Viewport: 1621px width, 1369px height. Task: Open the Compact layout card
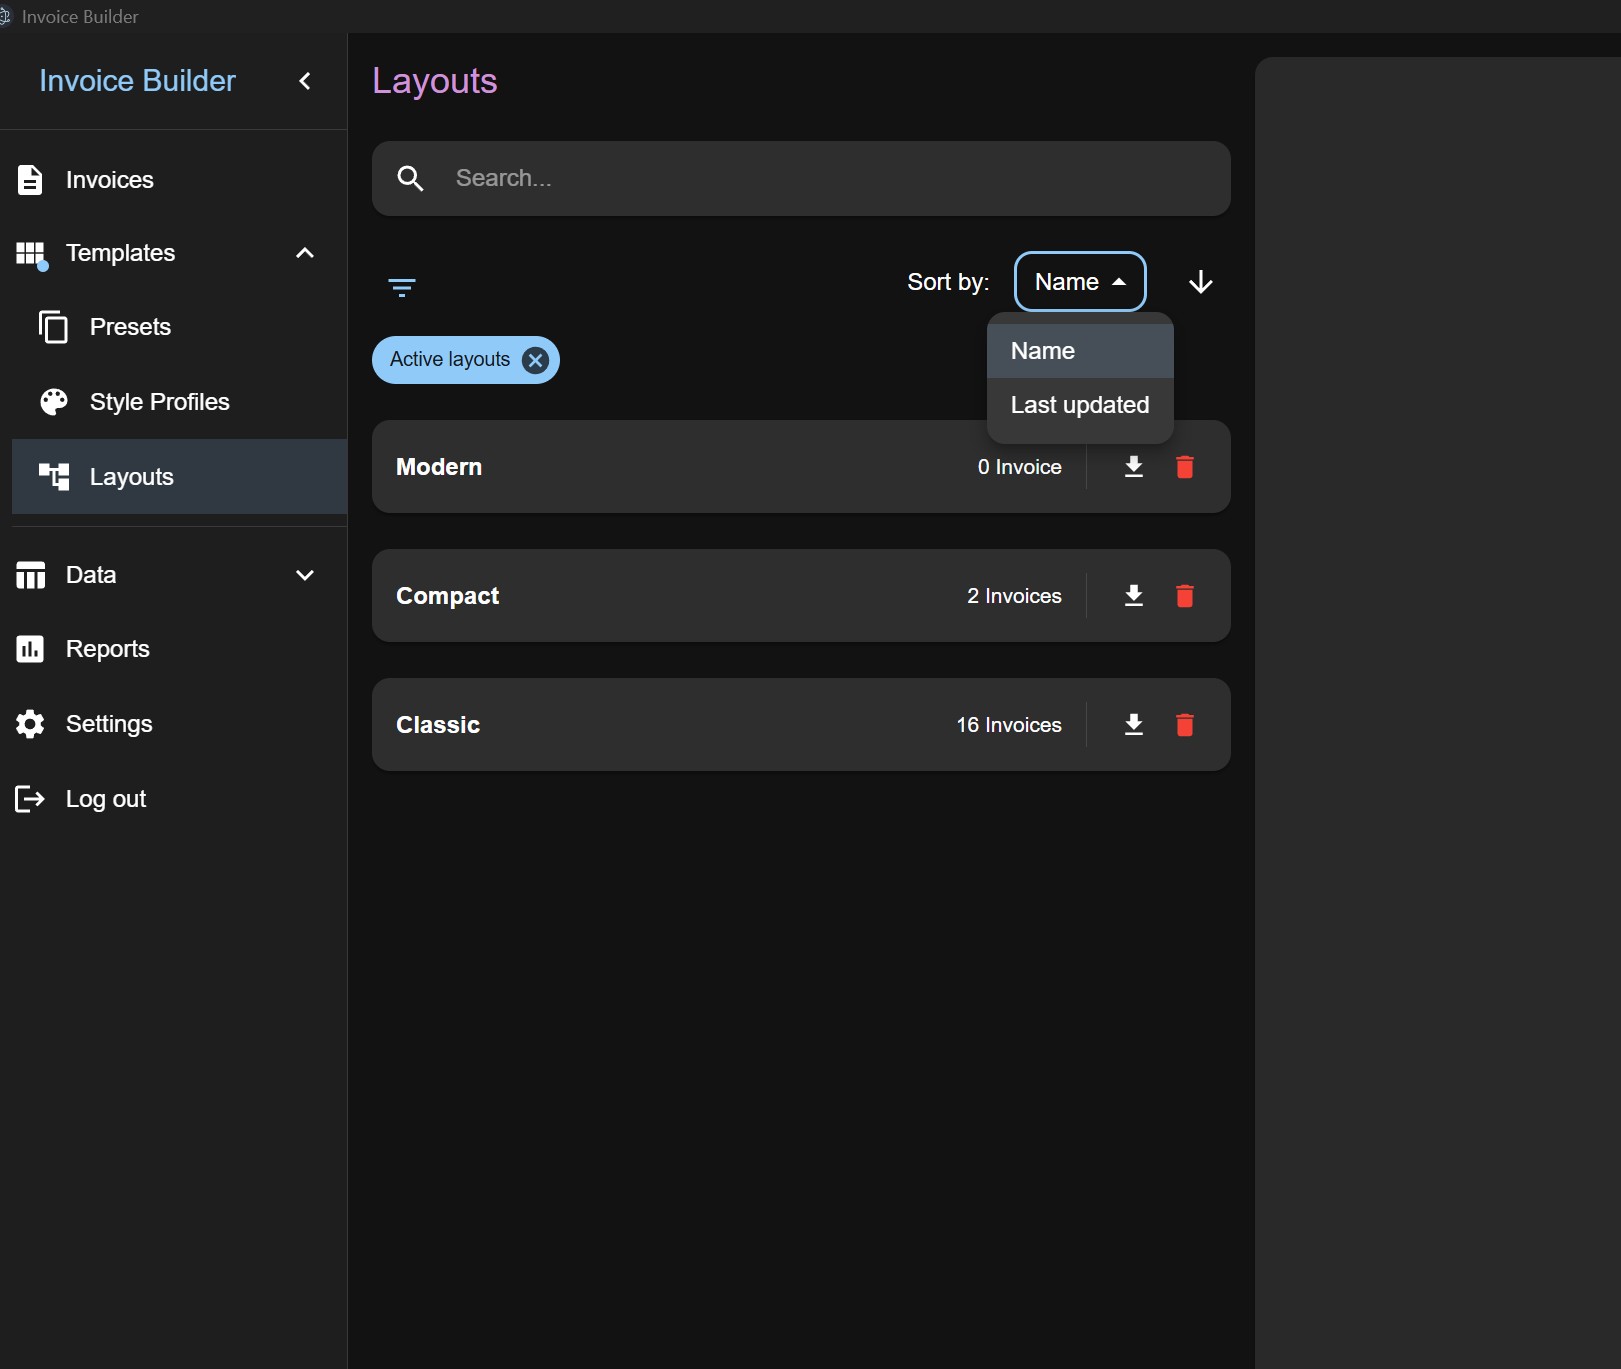point(801,596)
